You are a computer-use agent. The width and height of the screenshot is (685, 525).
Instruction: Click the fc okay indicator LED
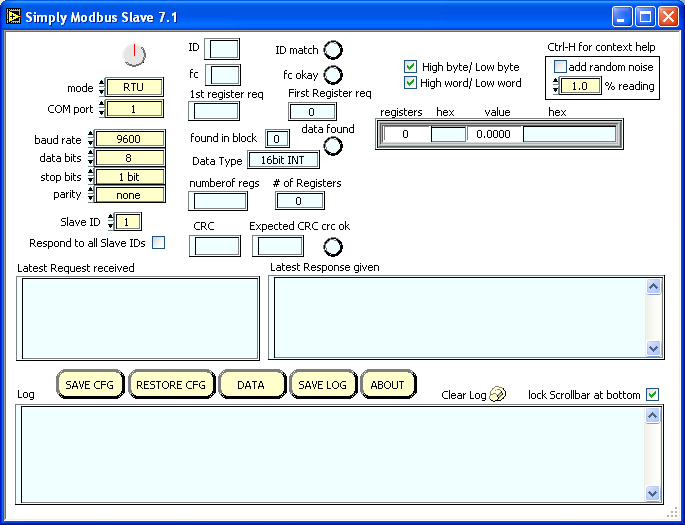tap(333, 75)
